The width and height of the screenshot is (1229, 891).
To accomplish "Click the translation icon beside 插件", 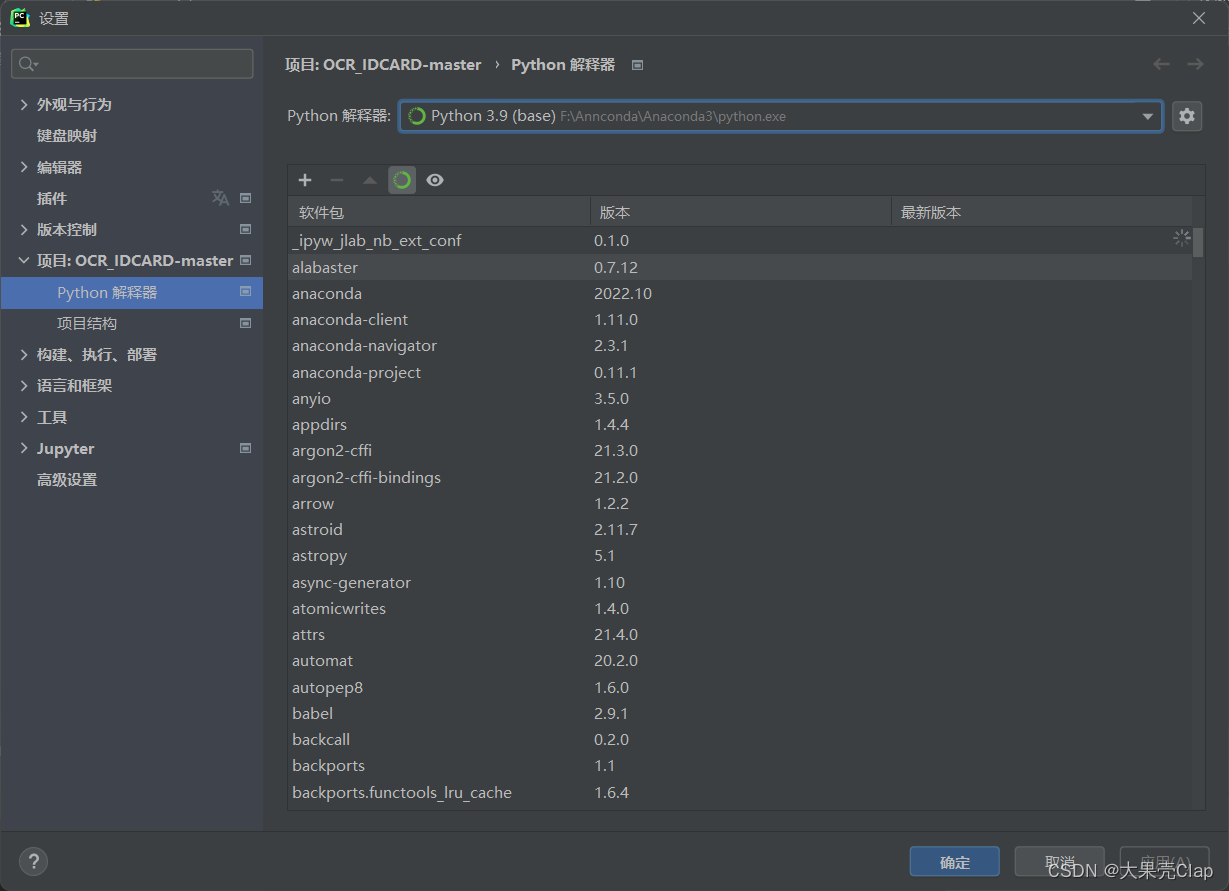I will pos(220,198).
